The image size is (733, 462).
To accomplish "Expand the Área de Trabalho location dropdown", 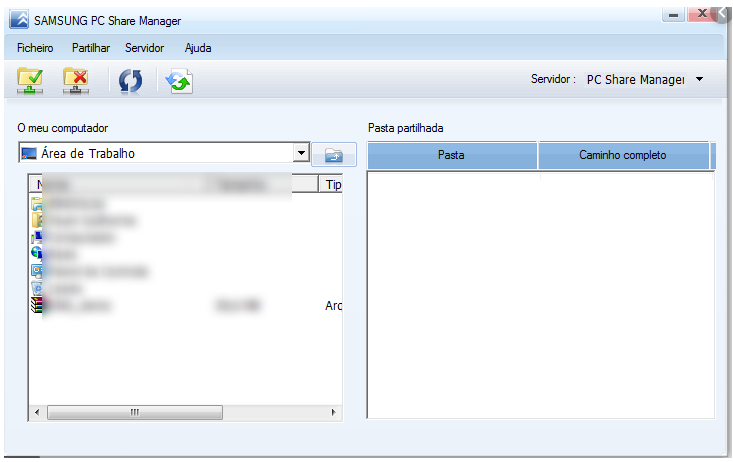I will pyautogui.click(x=301, y=152).
